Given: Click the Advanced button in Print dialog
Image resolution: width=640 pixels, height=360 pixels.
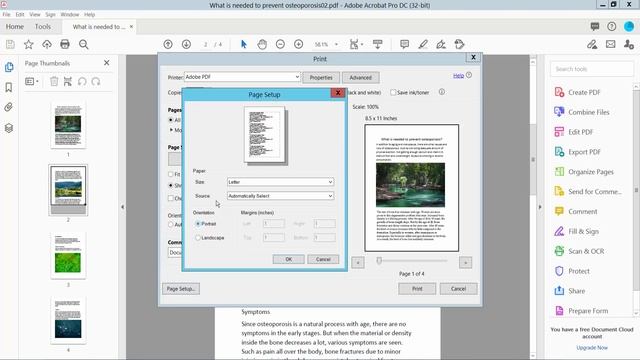Looking at the screenshot, I should coord(360,77).
